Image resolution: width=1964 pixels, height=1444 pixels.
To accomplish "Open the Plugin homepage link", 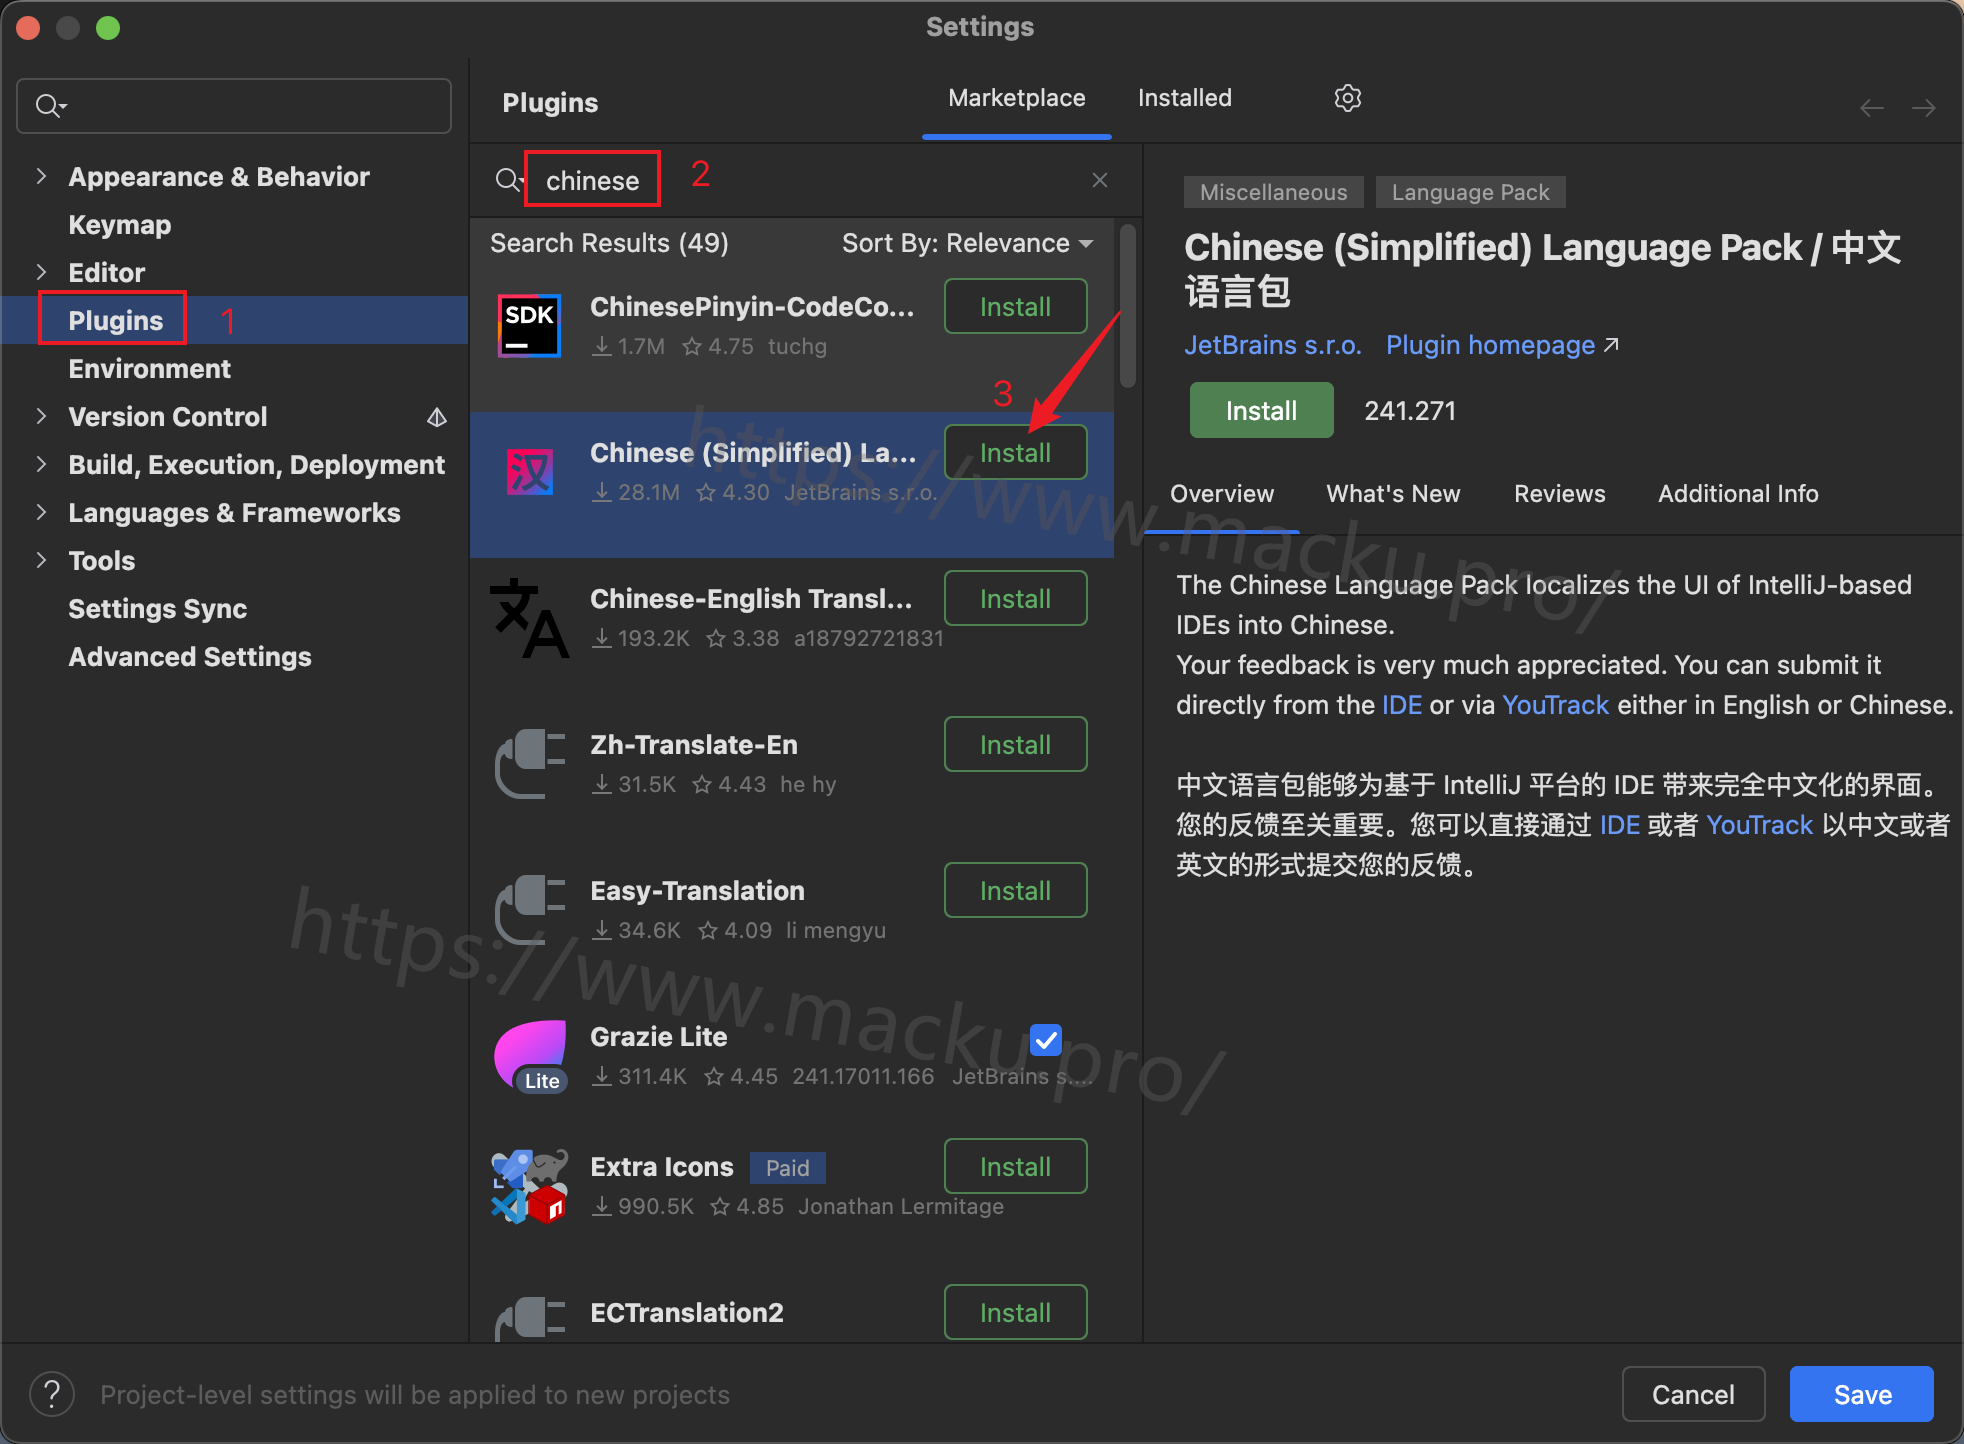I will 1490,345.
